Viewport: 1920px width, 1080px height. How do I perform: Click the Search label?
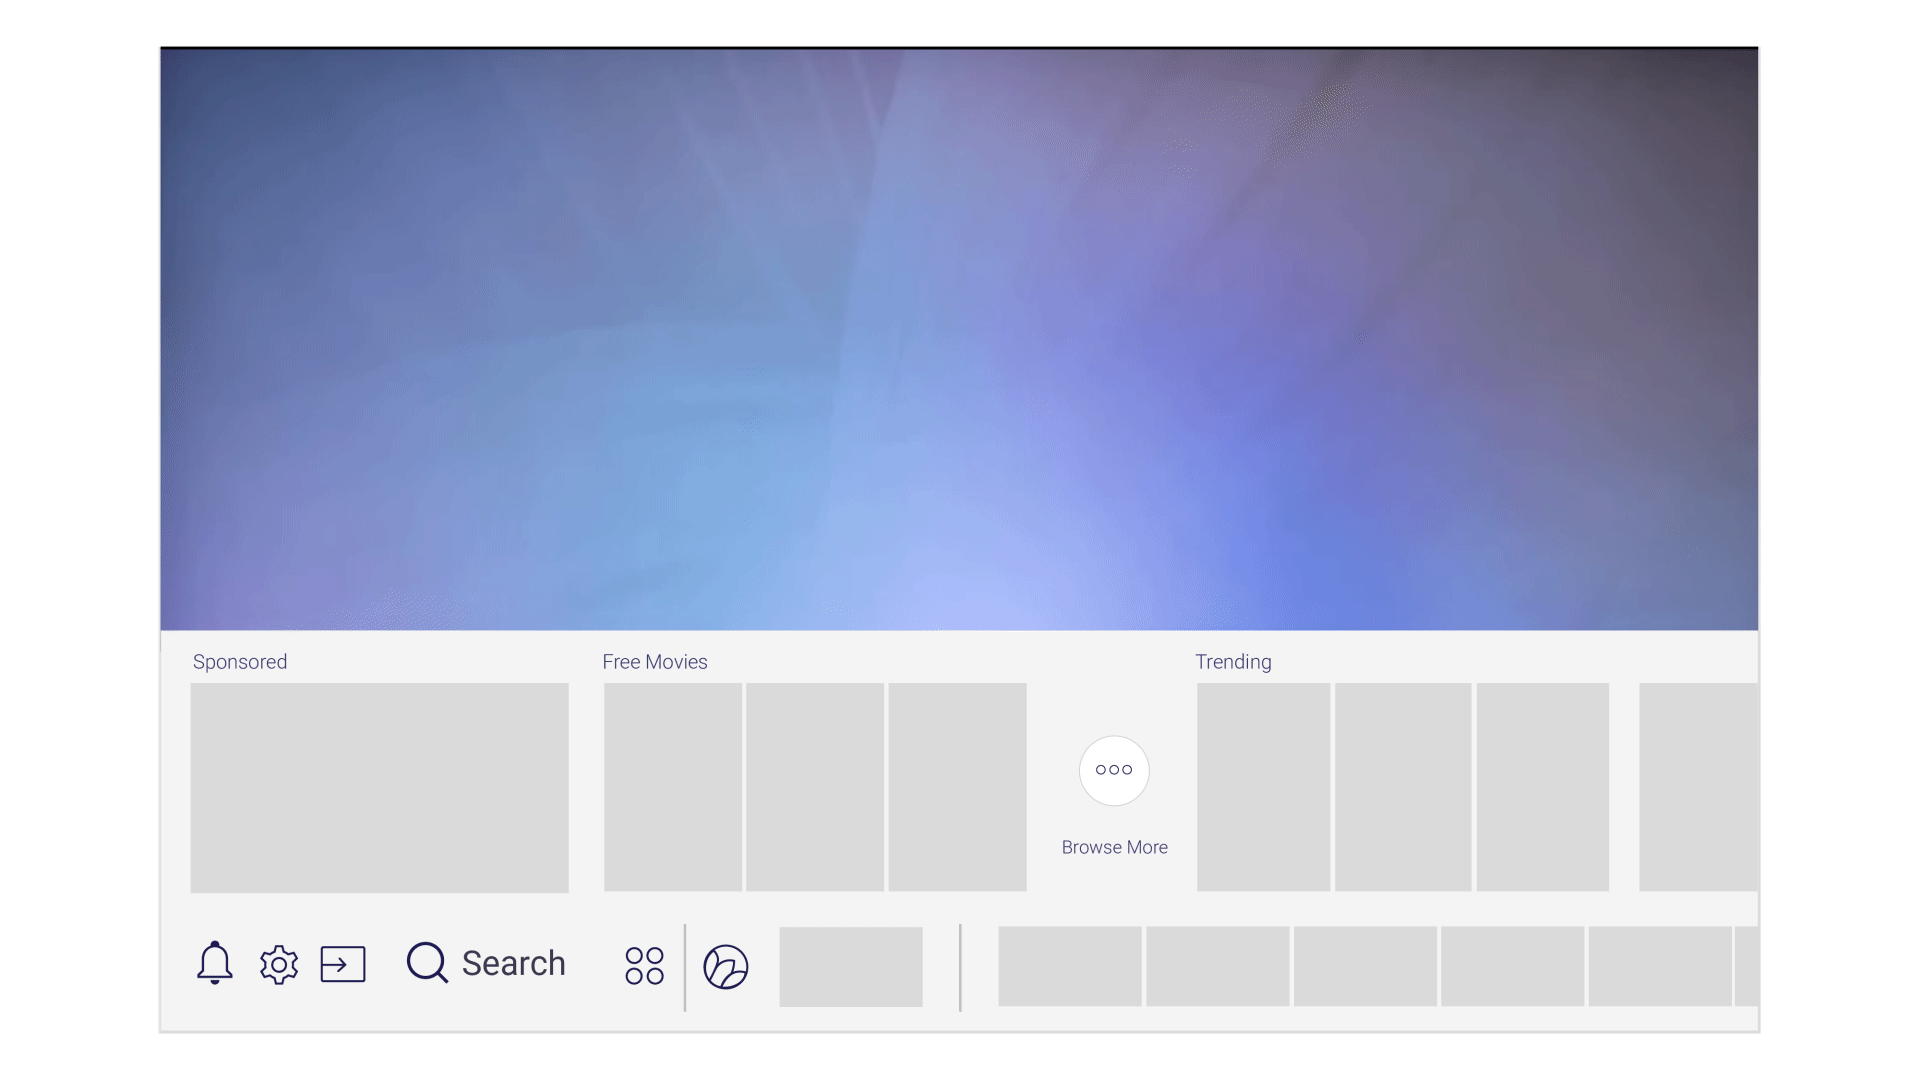click(x=513, y=963)
